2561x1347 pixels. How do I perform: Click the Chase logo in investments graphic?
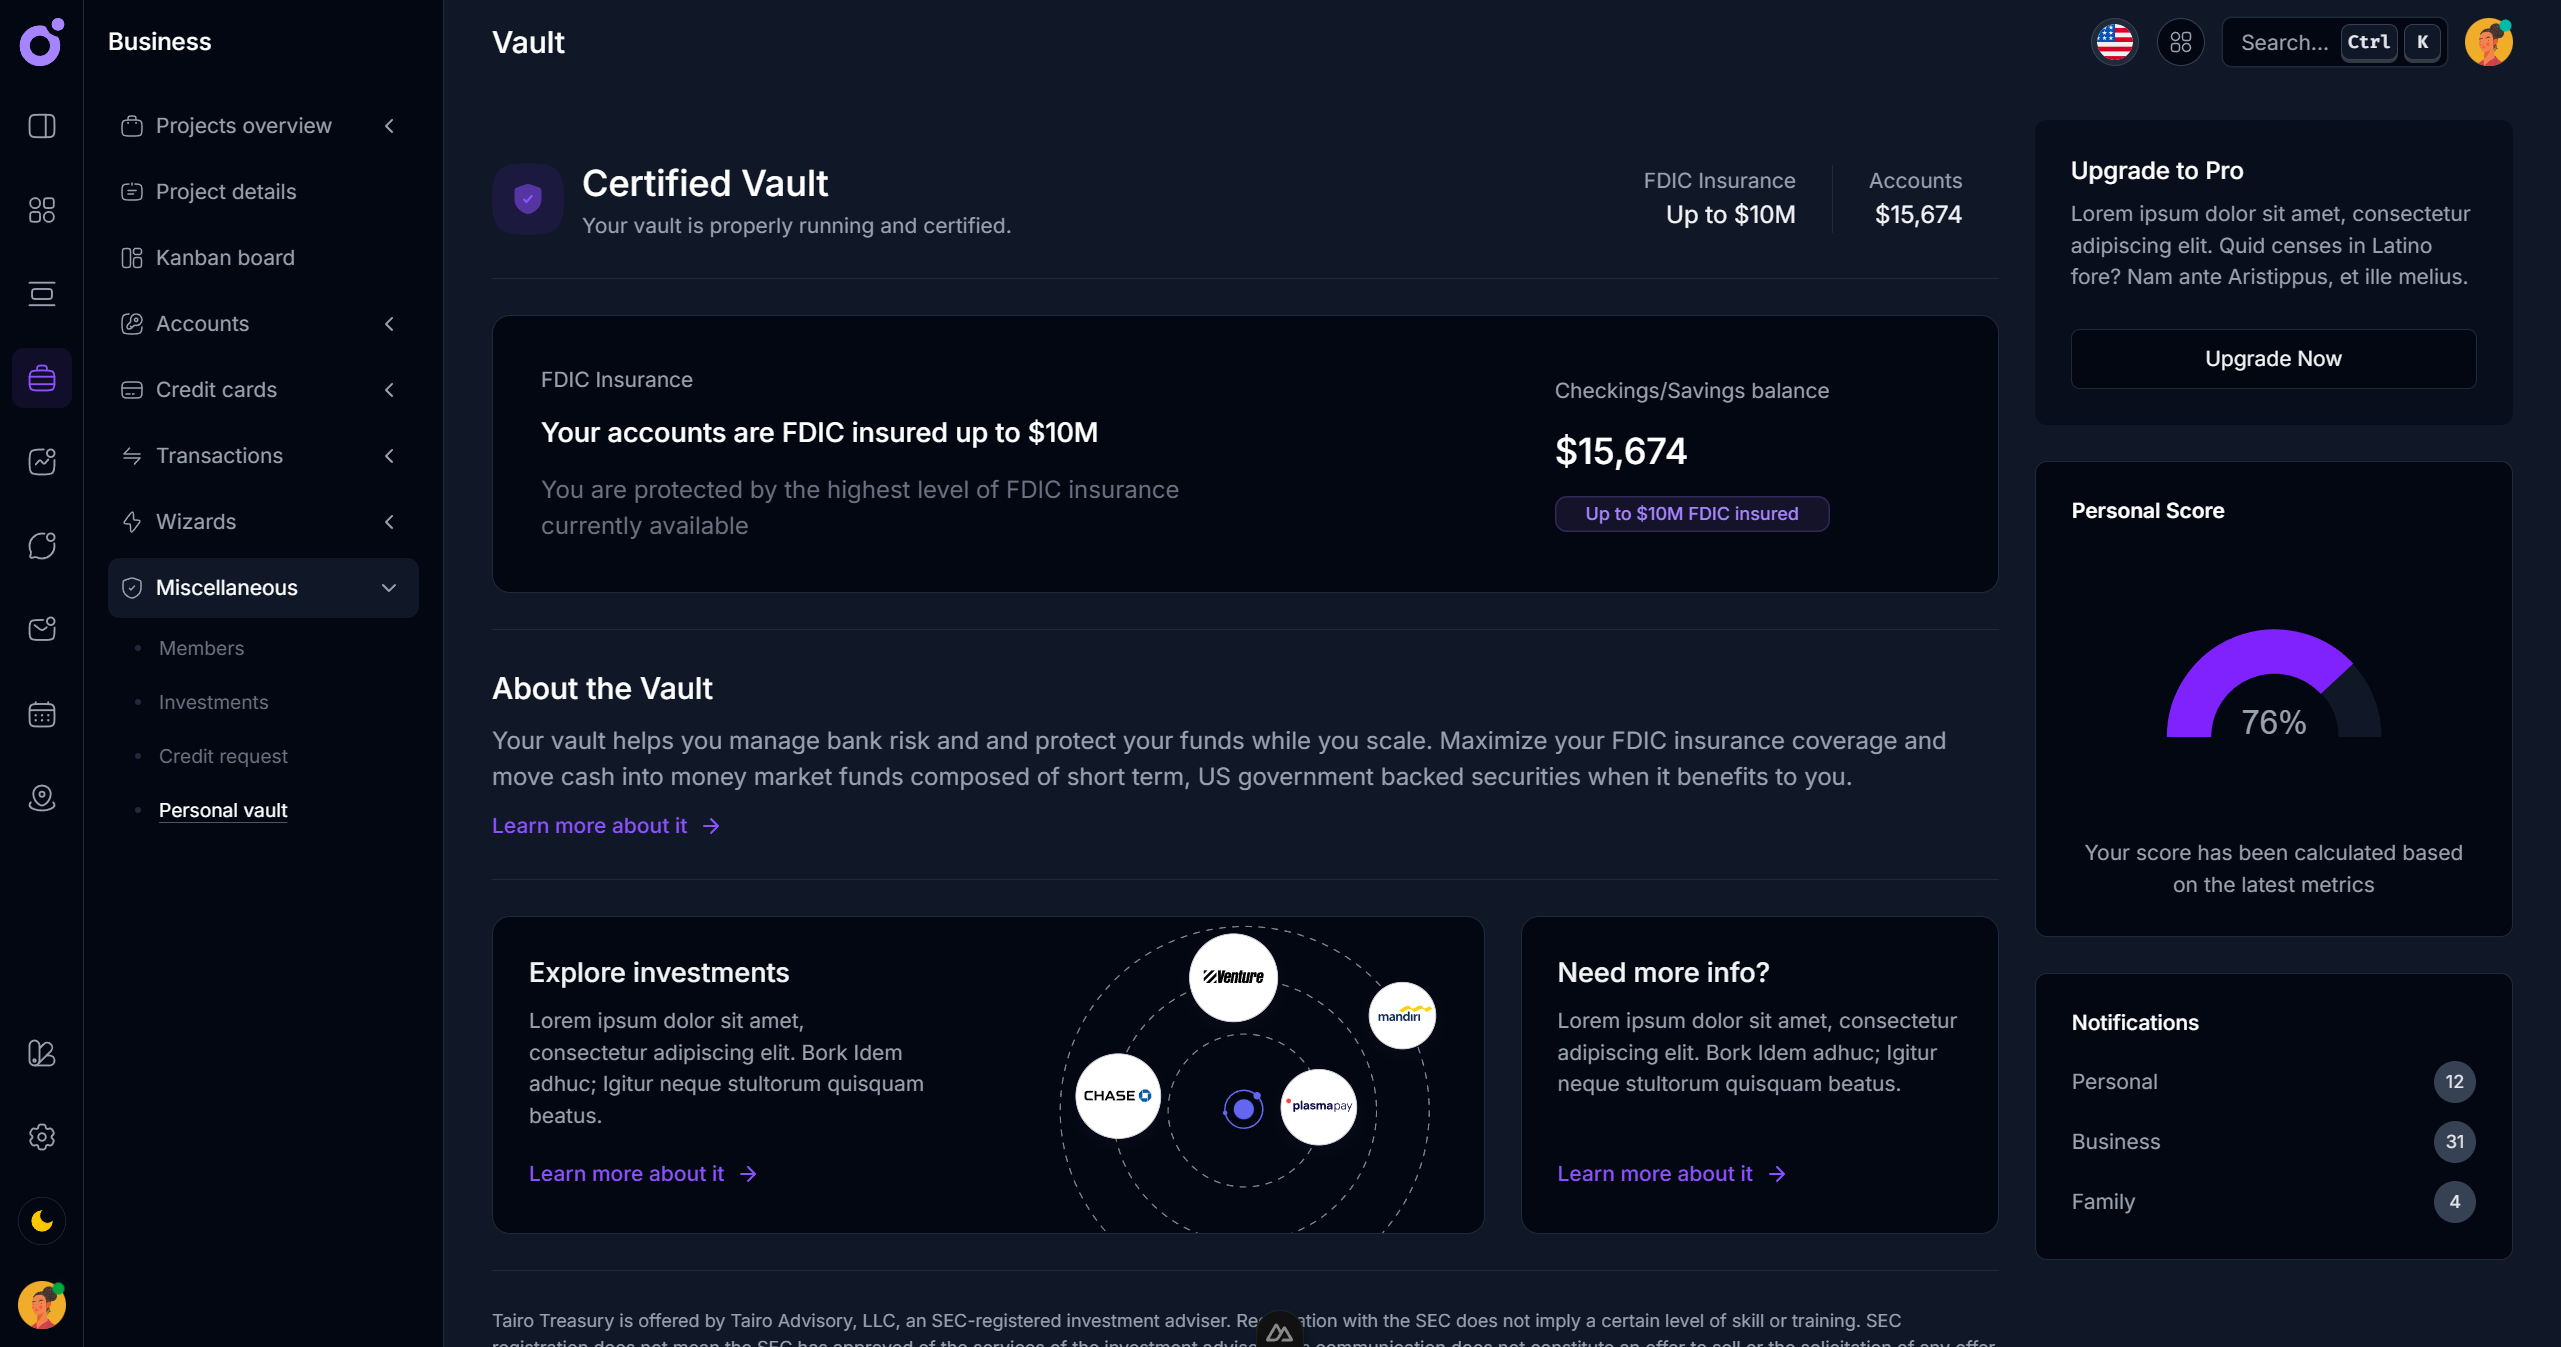(1117, 1096)
